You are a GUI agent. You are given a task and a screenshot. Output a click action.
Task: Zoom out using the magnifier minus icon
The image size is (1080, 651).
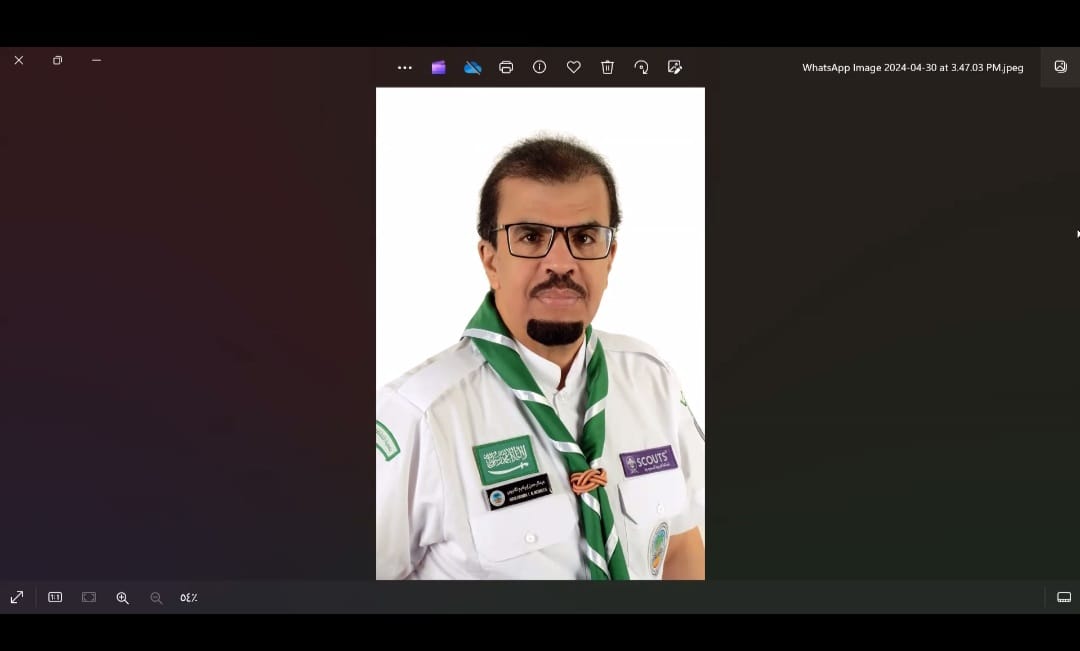(156, 598)
